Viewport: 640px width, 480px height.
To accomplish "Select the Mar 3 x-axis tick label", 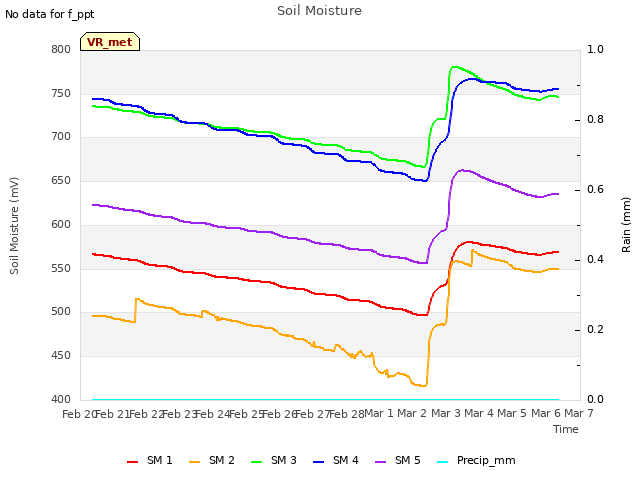I will [446, 413].
